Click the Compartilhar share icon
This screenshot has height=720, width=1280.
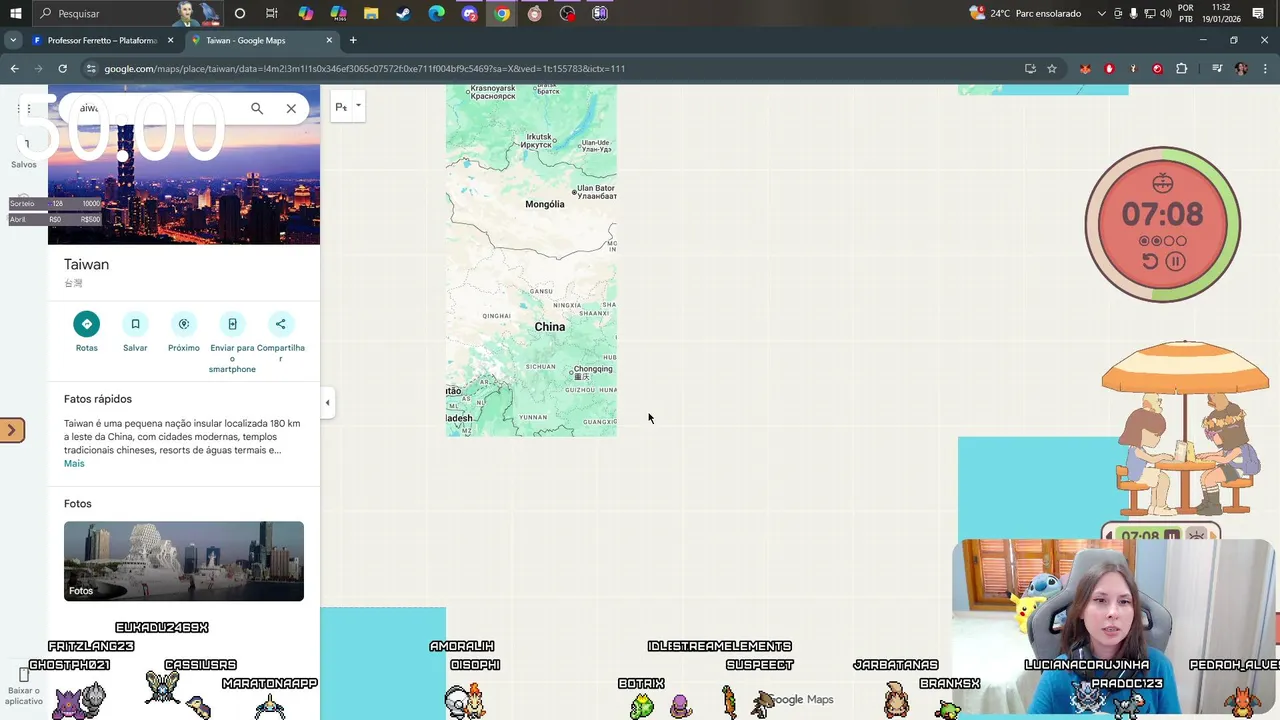280,324
